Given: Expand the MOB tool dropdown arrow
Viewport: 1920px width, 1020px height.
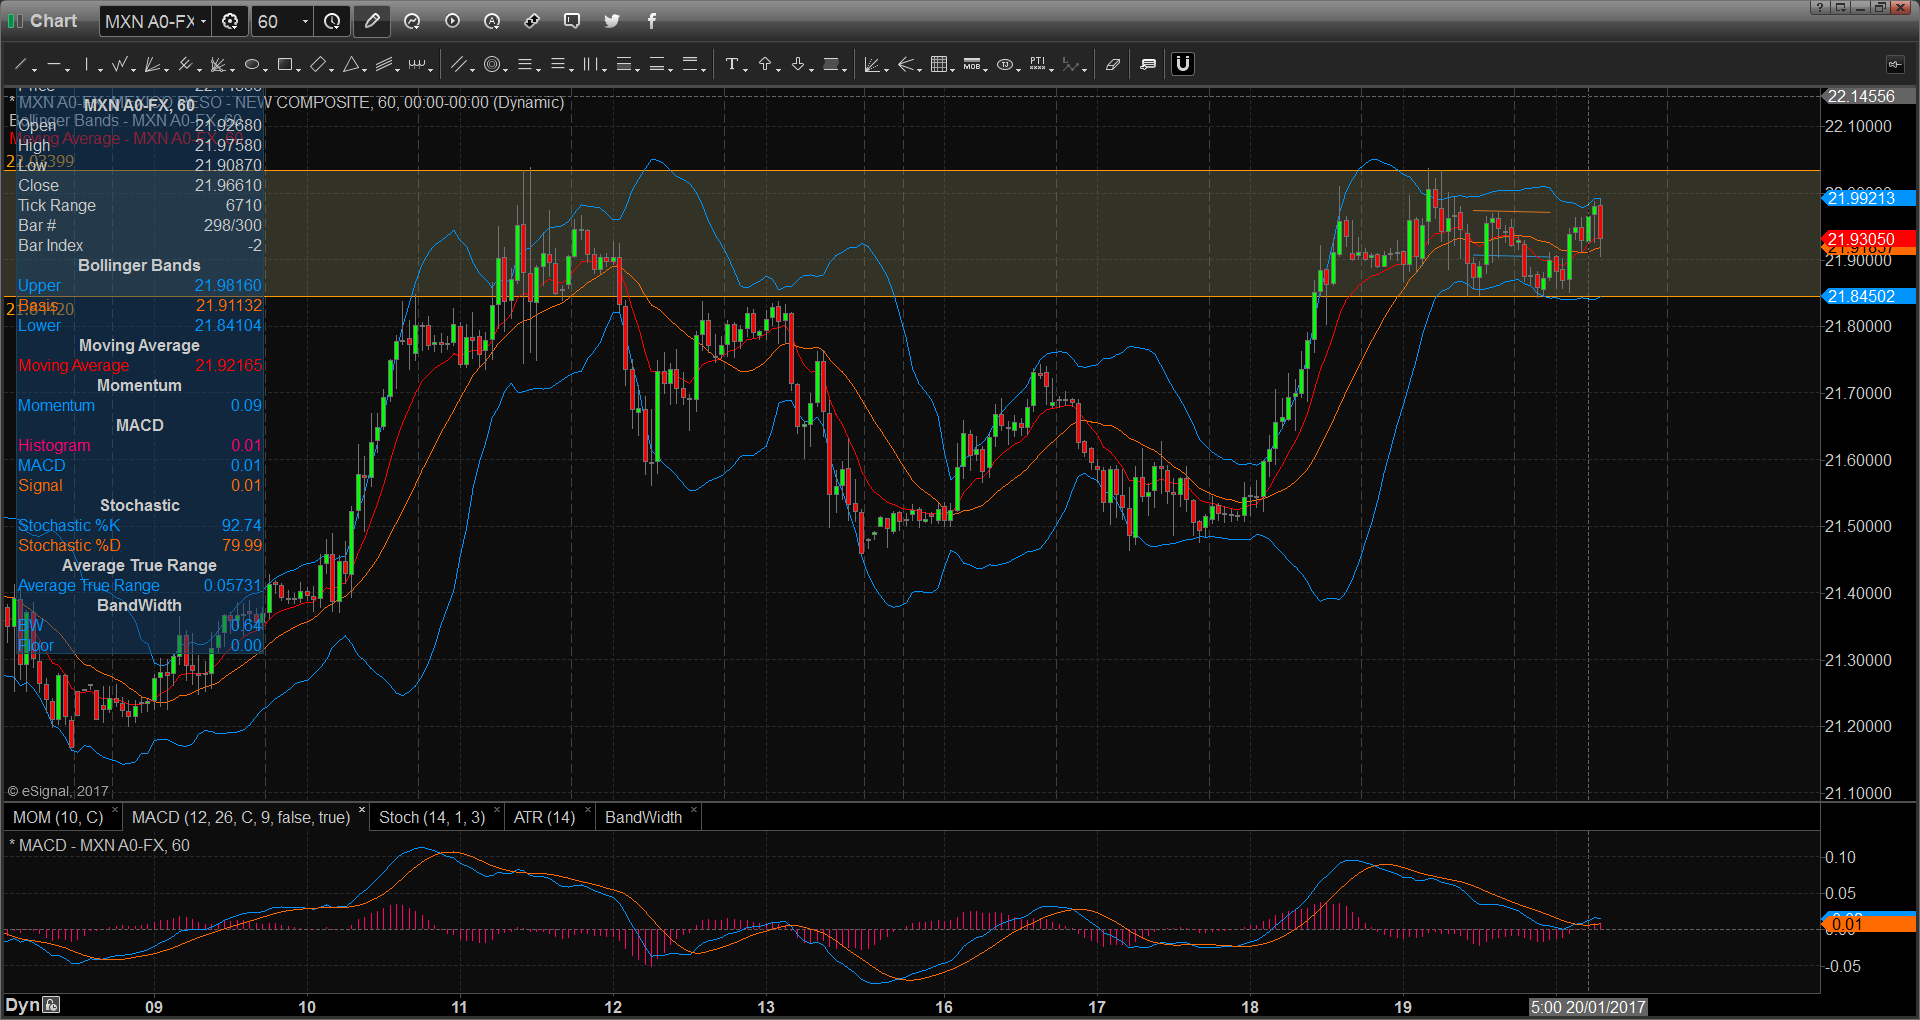Looking at the screenshot, I should (985, 69).
